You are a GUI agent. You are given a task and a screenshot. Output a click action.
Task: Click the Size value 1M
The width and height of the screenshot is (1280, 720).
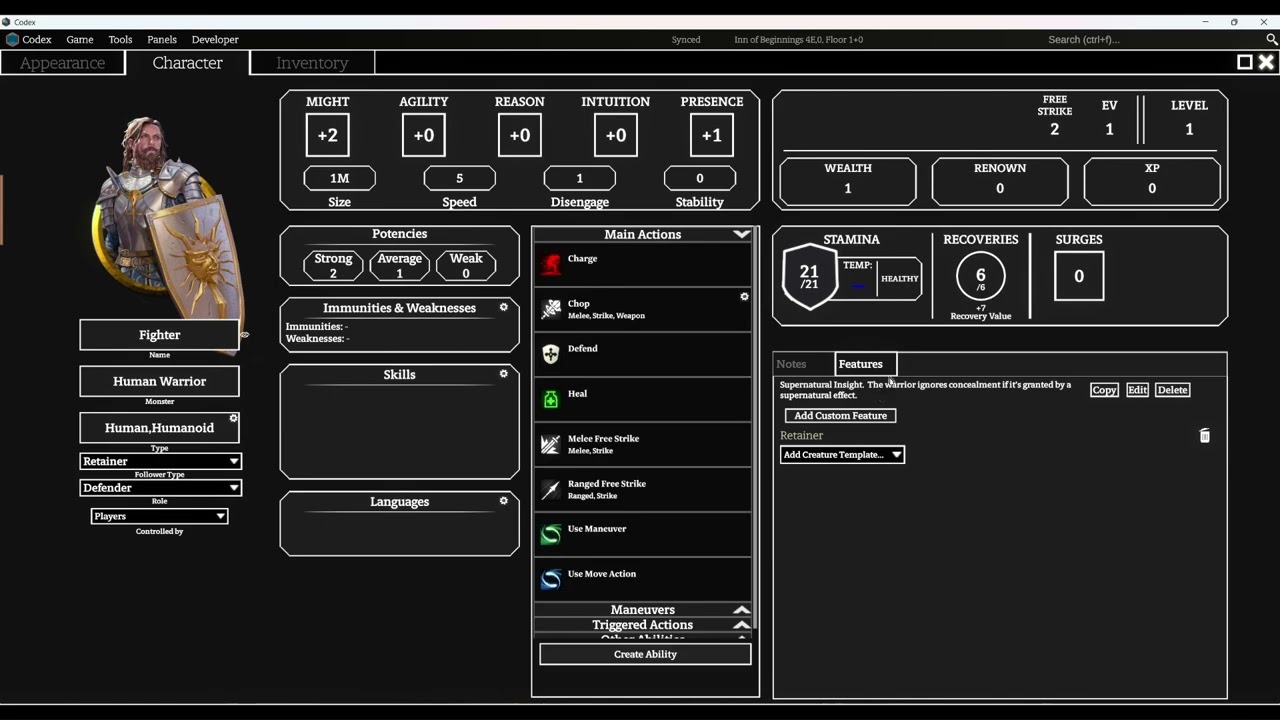coord(340,178)
